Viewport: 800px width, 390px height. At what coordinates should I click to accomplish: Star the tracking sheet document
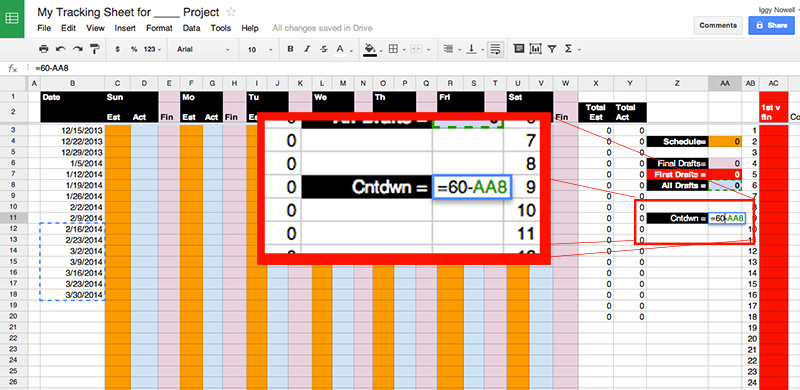(x=231, y=12)
